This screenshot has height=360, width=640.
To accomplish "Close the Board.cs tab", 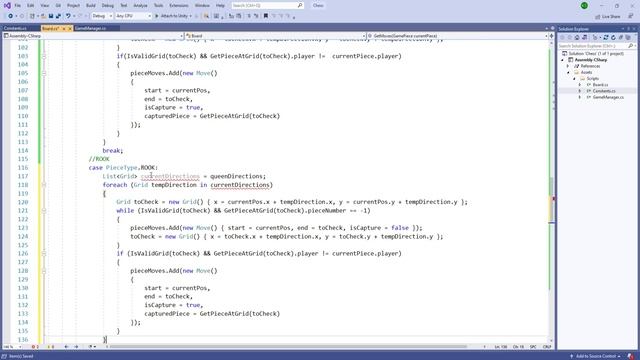I will click(x=70, y=29).
